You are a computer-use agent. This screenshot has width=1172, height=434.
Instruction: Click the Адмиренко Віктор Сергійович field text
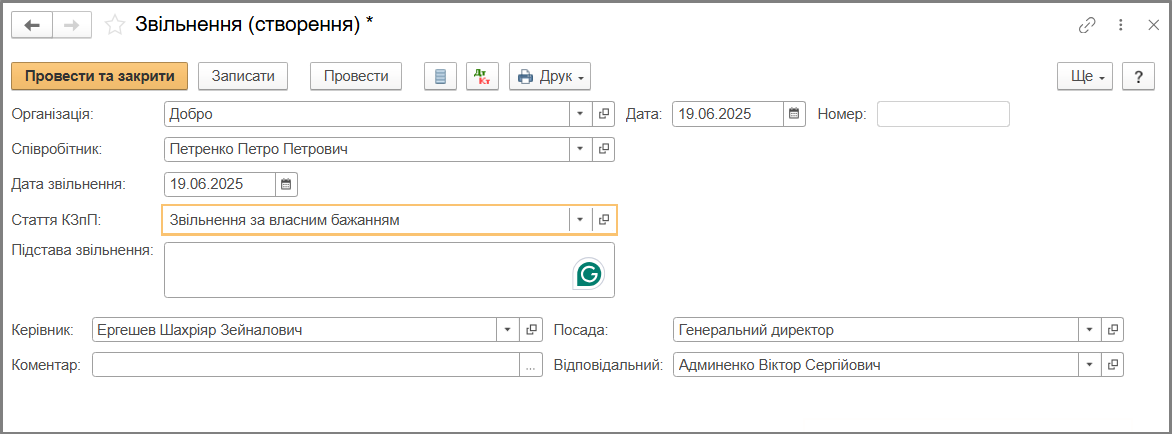[x=780, y=365]
